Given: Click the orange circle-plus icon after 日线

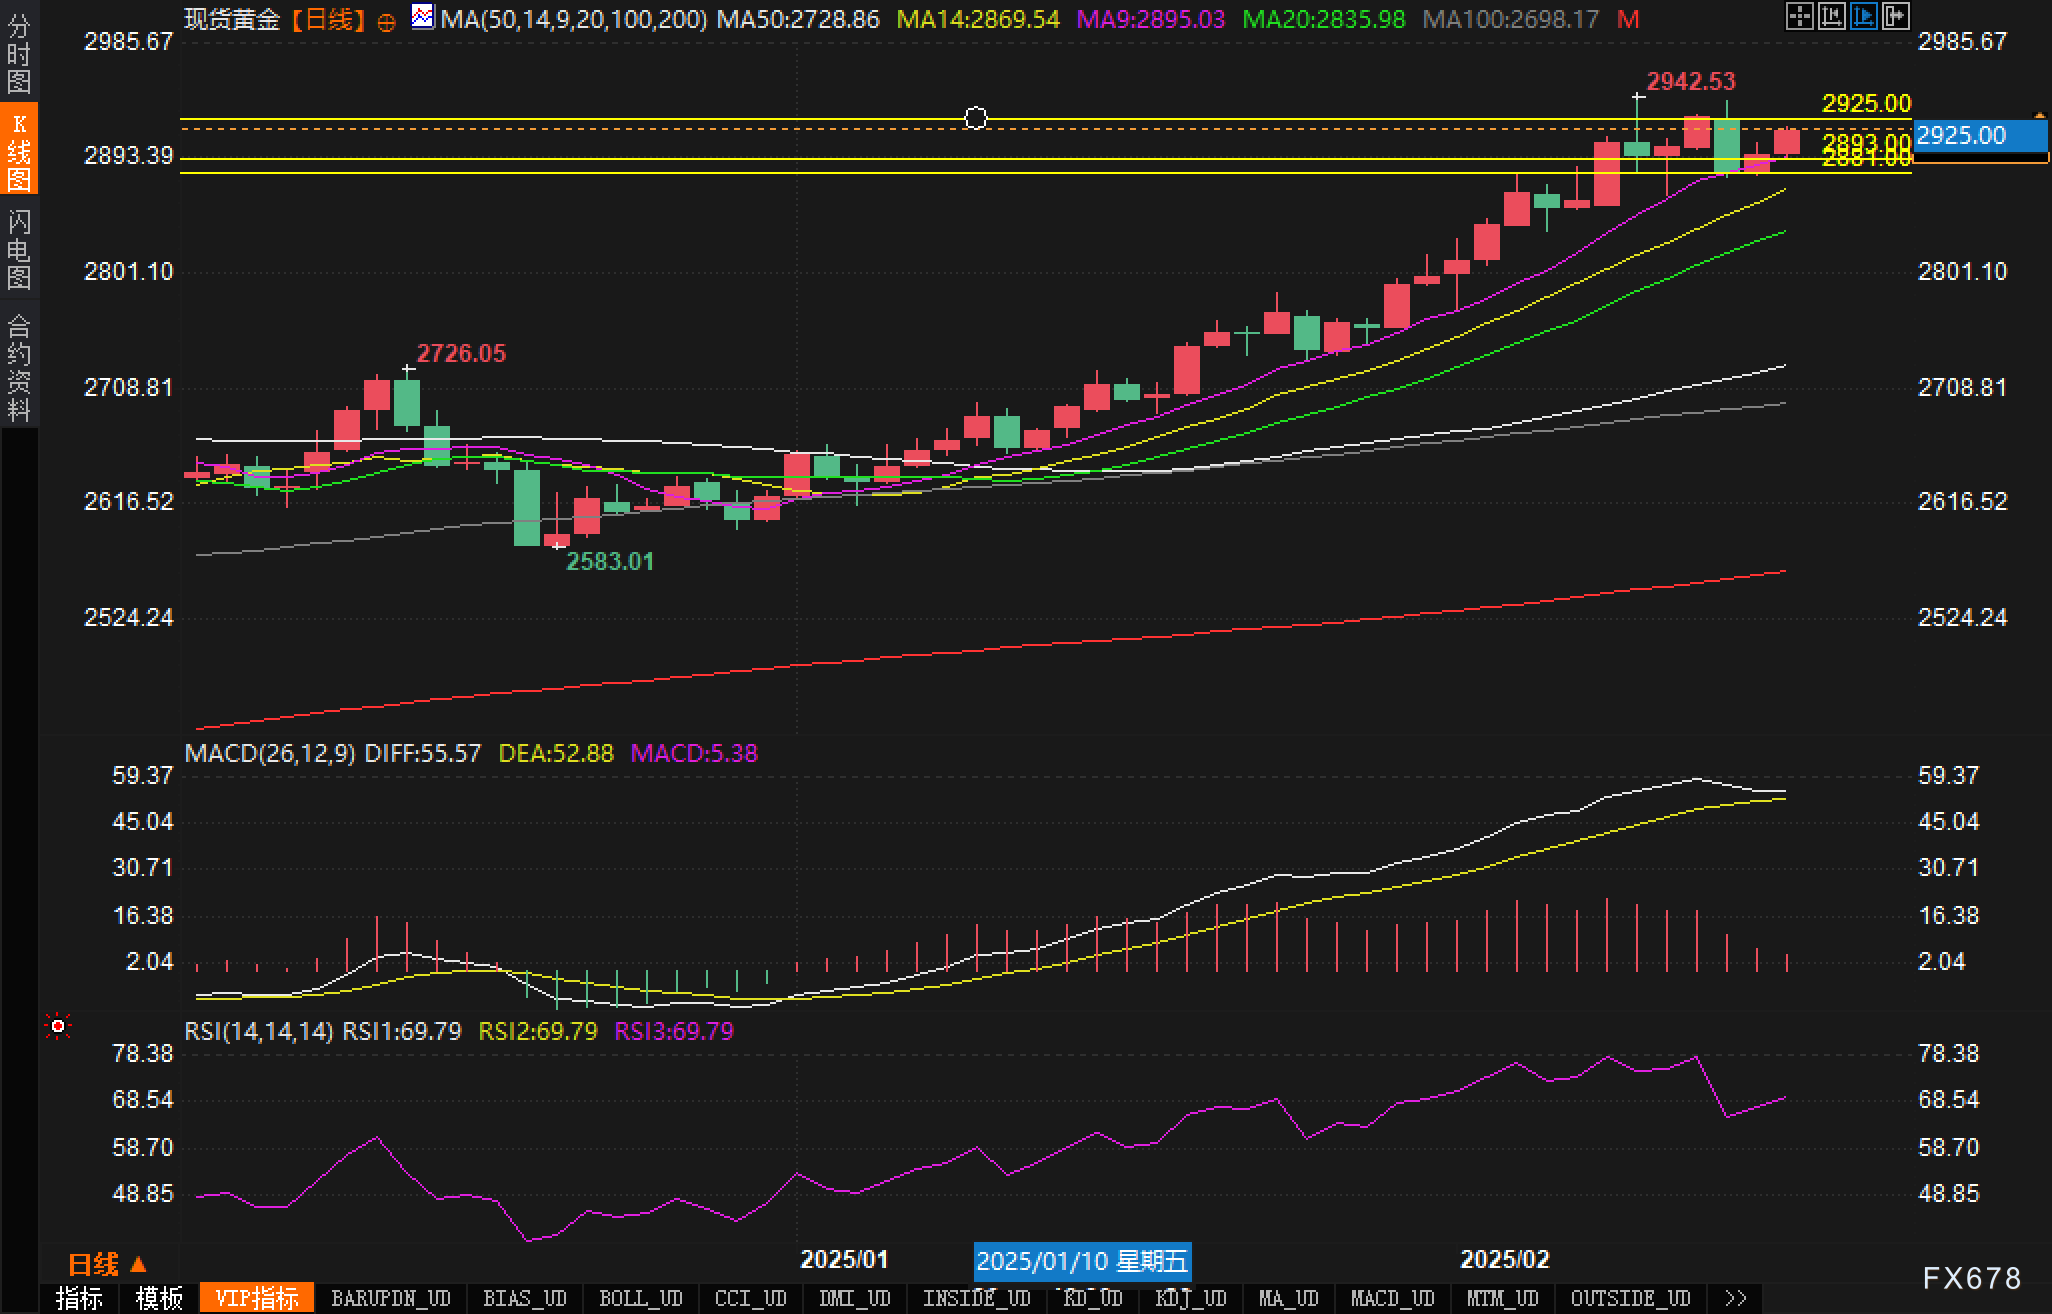Looking at the screenshot, I should tap(387, 21).
